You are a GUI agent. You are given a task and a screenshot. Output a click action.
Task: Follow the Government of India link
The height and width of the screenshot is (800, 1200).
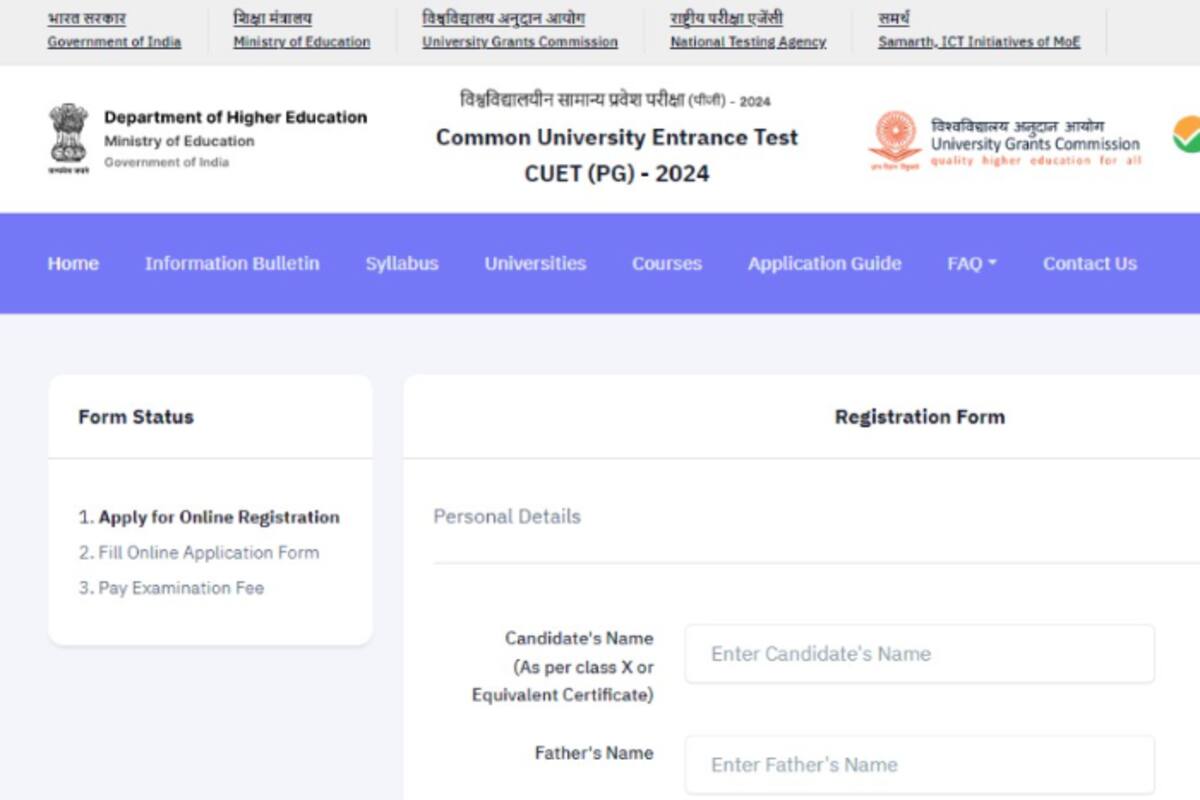pyautogui.click(x=114, y=42)
